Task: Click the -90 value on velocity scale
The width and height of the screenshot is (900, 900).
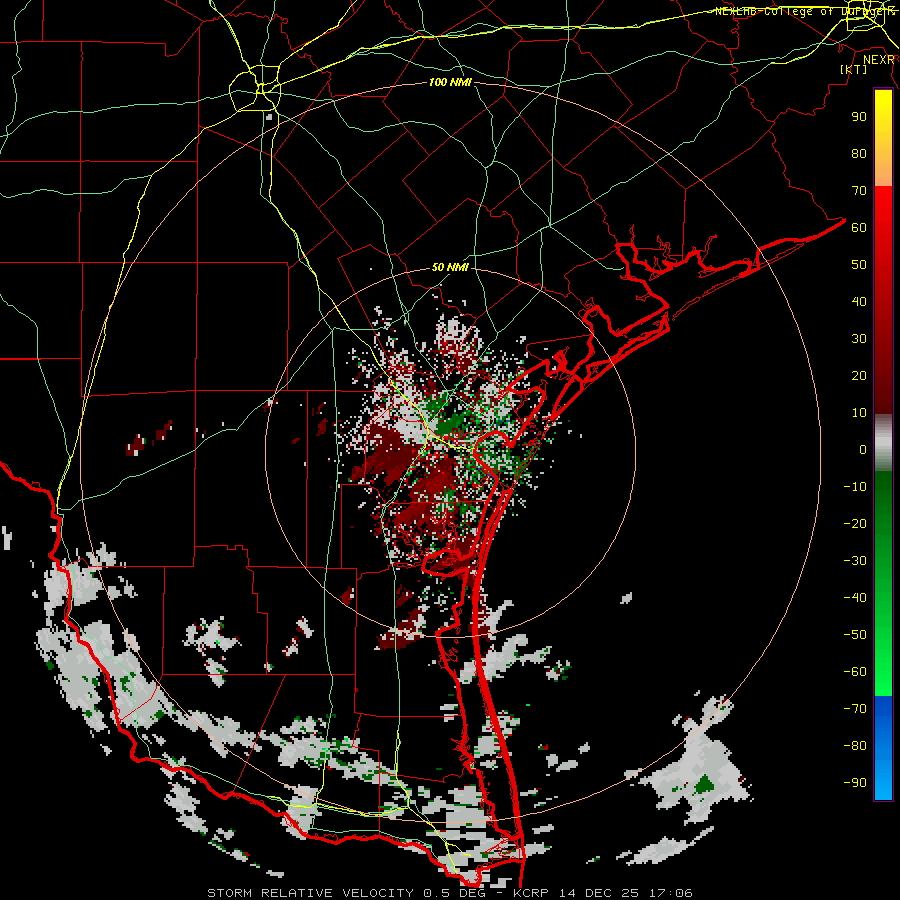Action: pyautogui.click(x=855, y=783)
